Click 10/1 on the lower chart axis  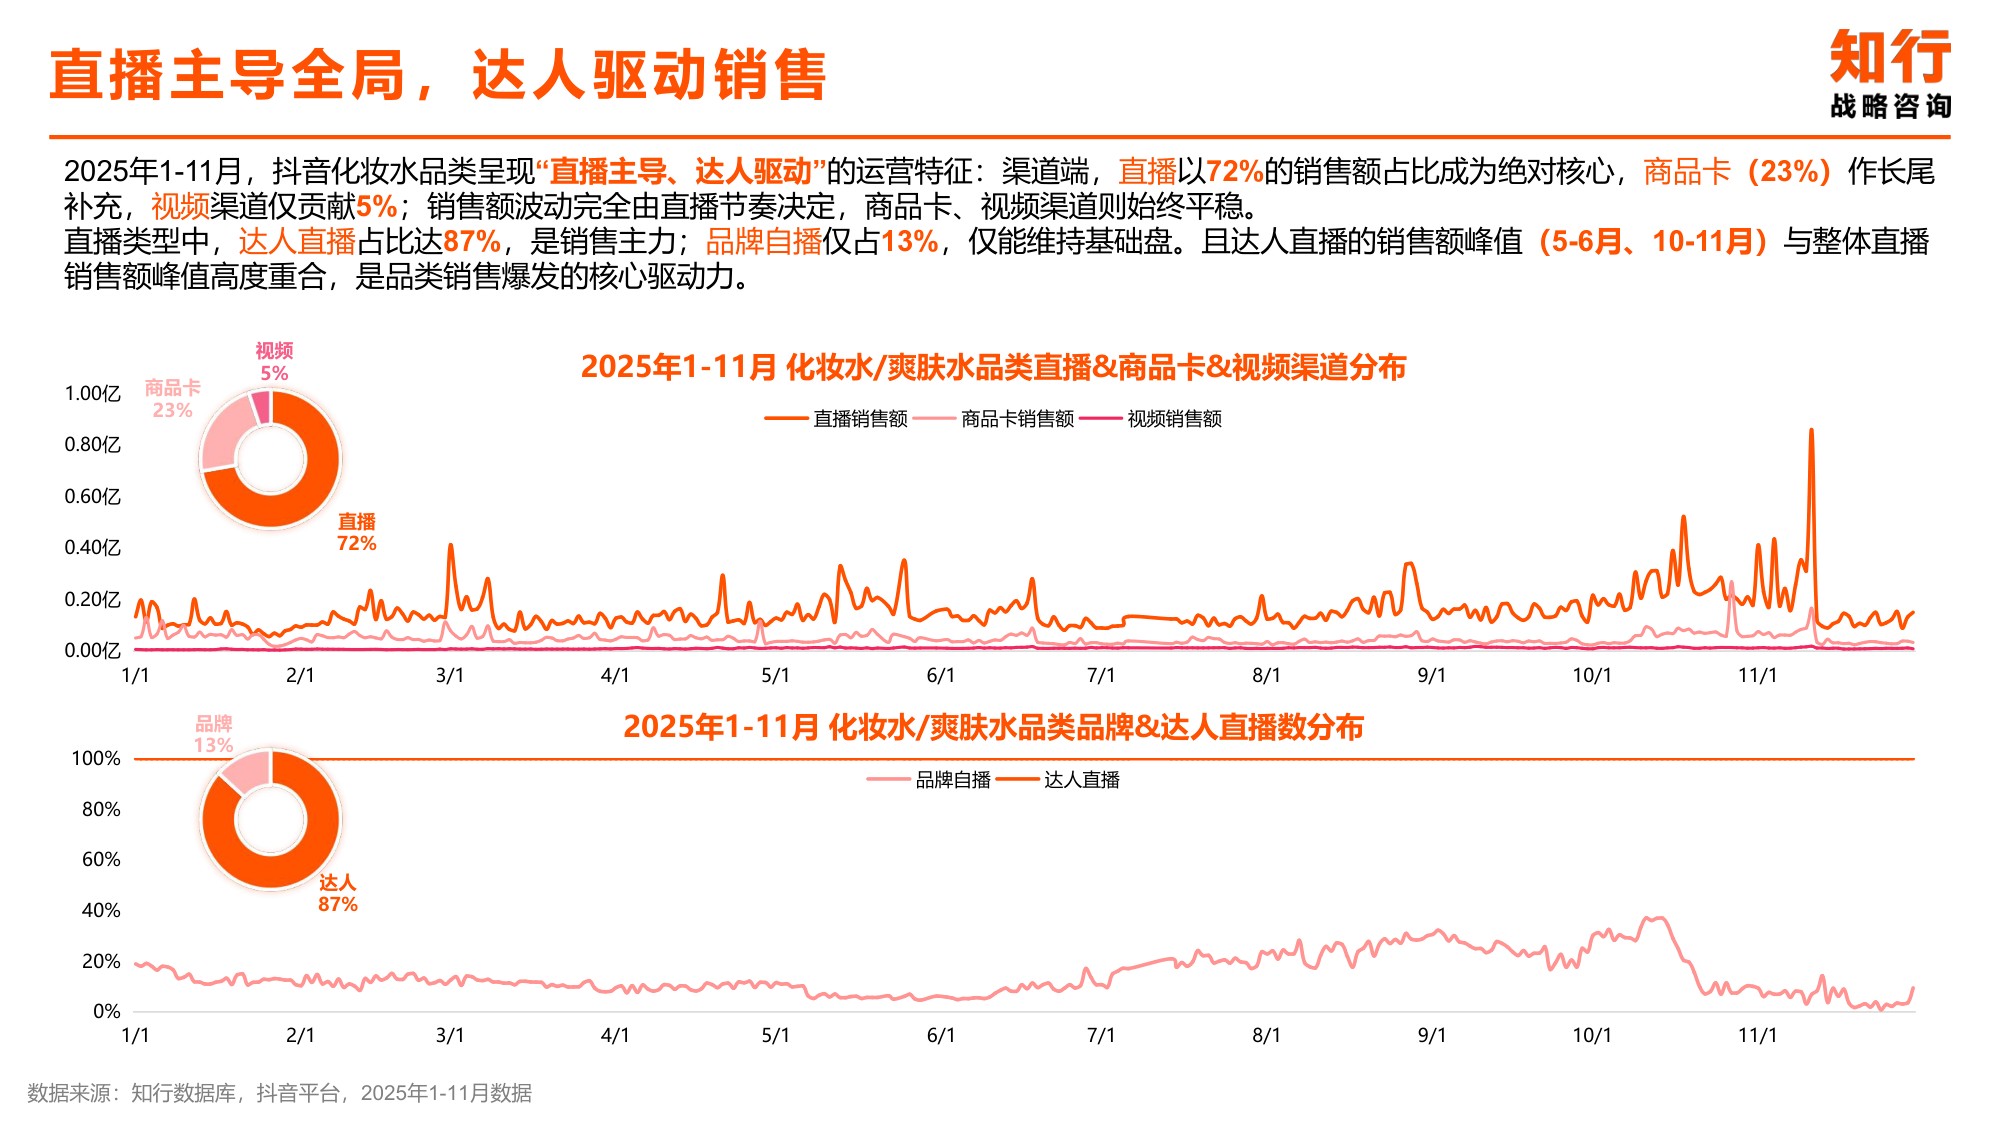1592,1036
